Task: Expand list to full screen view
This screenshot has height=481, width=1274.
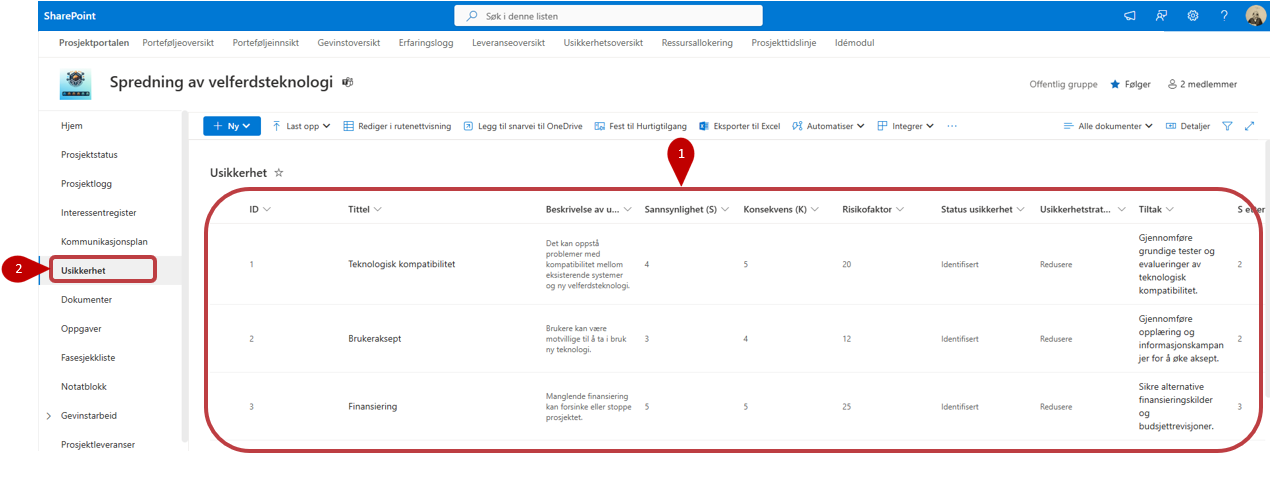Action: [x=1249, y=126]
